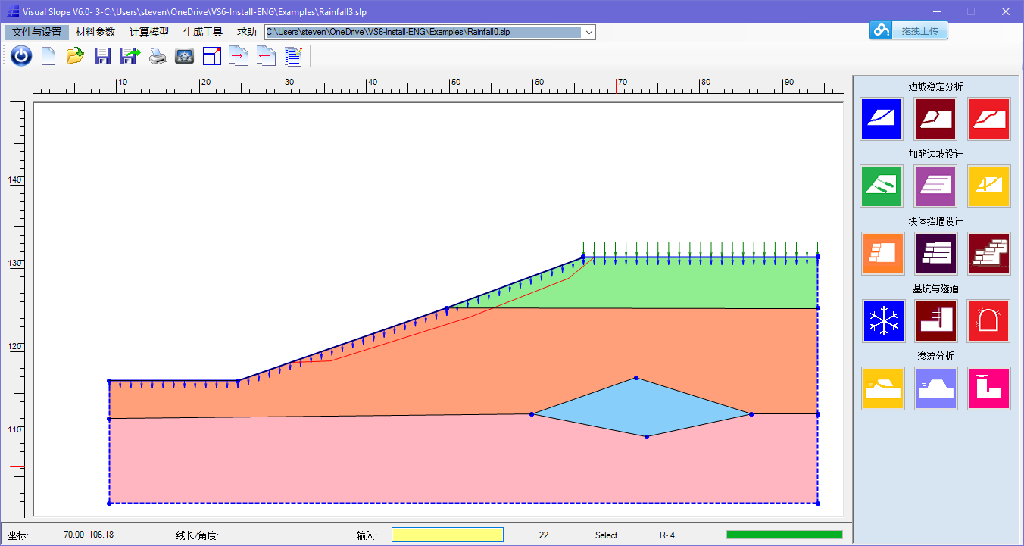This screenshot has width=1024, height=546.
Task: Click the yellow input field in status bar
Action: point(447,535)
